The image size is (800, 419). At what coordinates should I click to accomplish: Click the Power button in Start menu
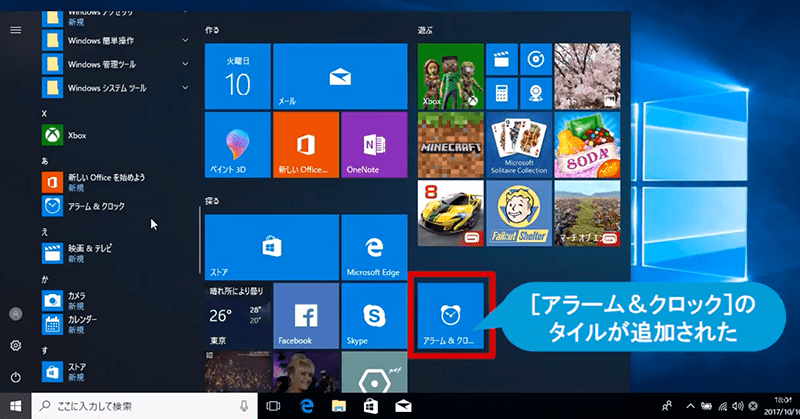(16, 377)
